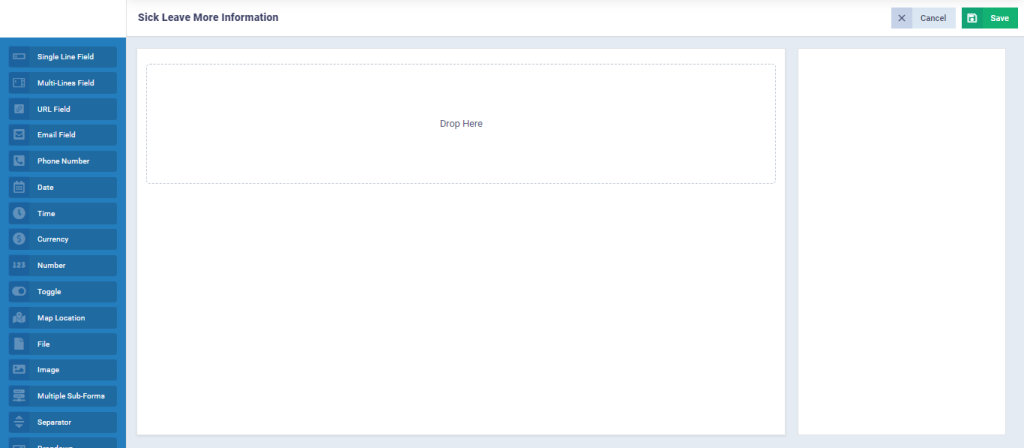This screenshot has height=448, width=1024.
Task: Click the Save floppy disk icon
Action: tap(972, 18)
